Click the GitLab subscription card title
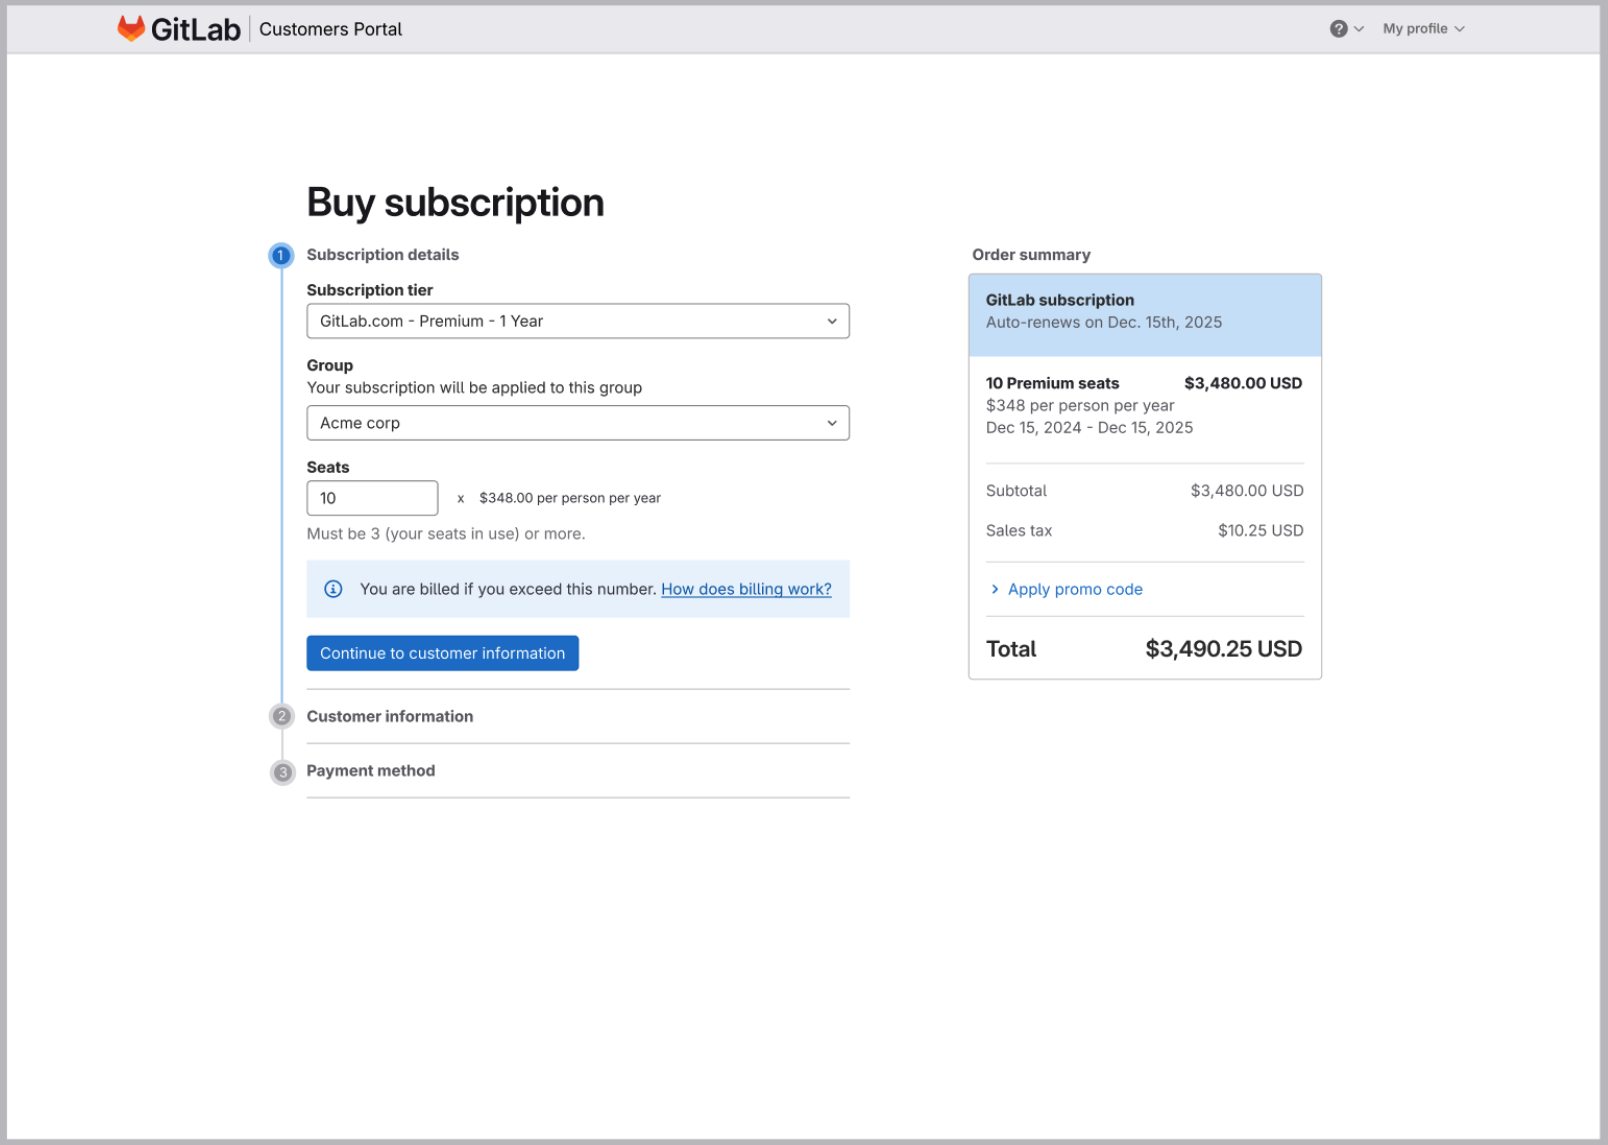Screen dimensions: 1608x1145 pos(1060,300)
